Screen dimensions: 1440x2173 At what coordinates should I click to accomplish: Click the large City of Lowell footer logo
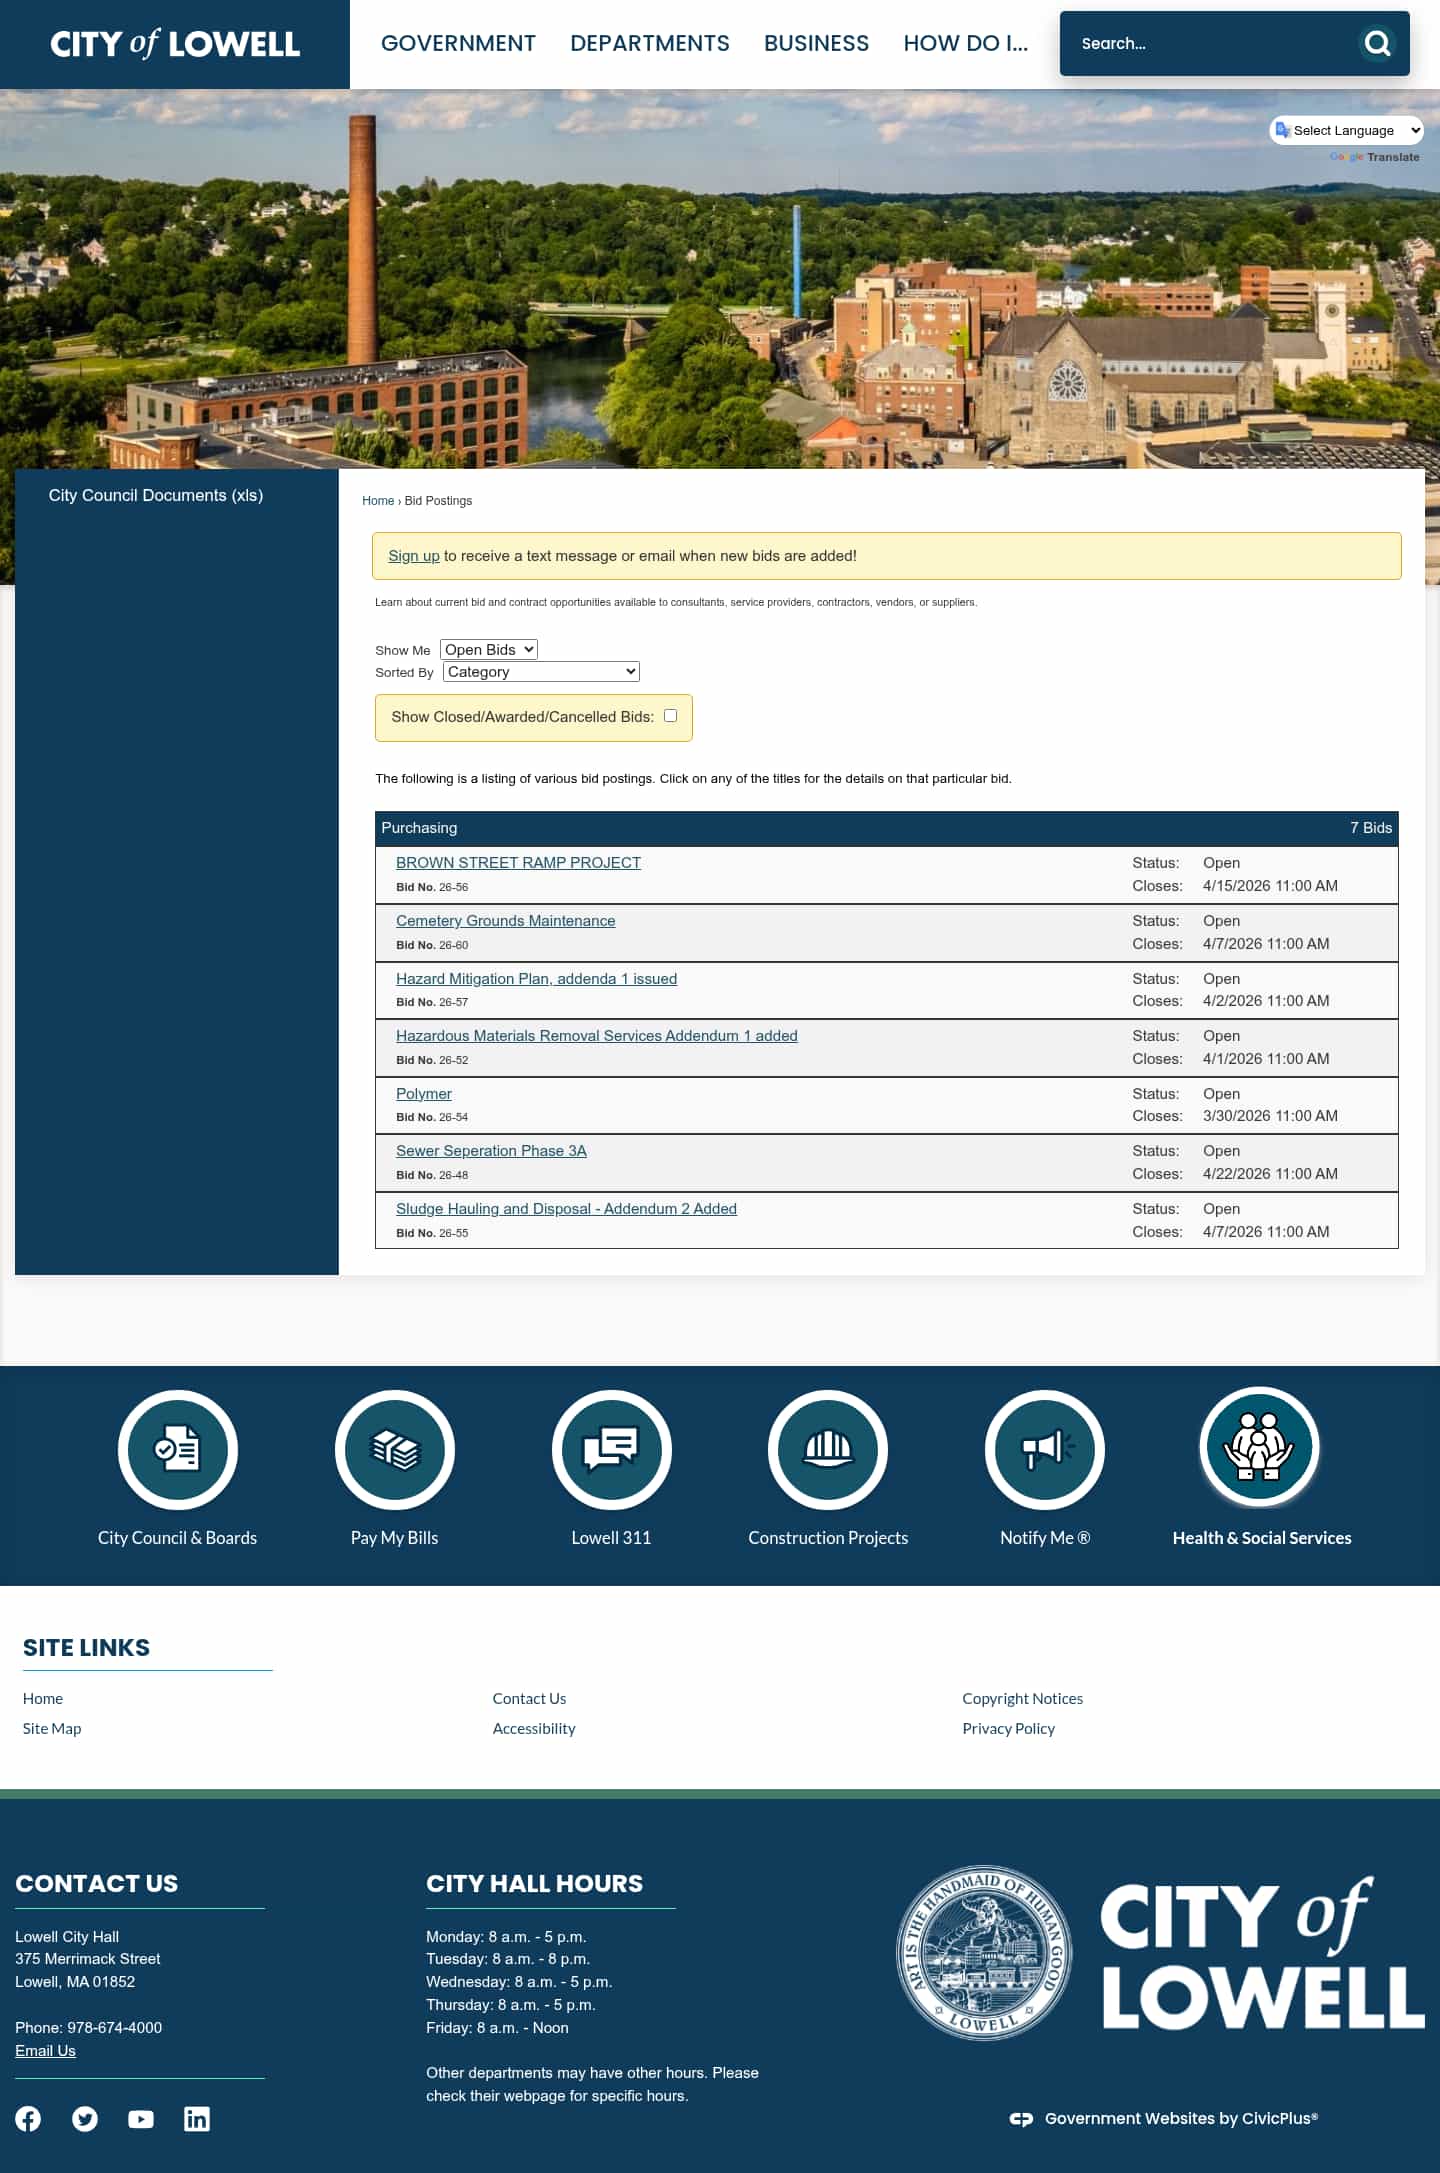(x=1262, y=1953)
